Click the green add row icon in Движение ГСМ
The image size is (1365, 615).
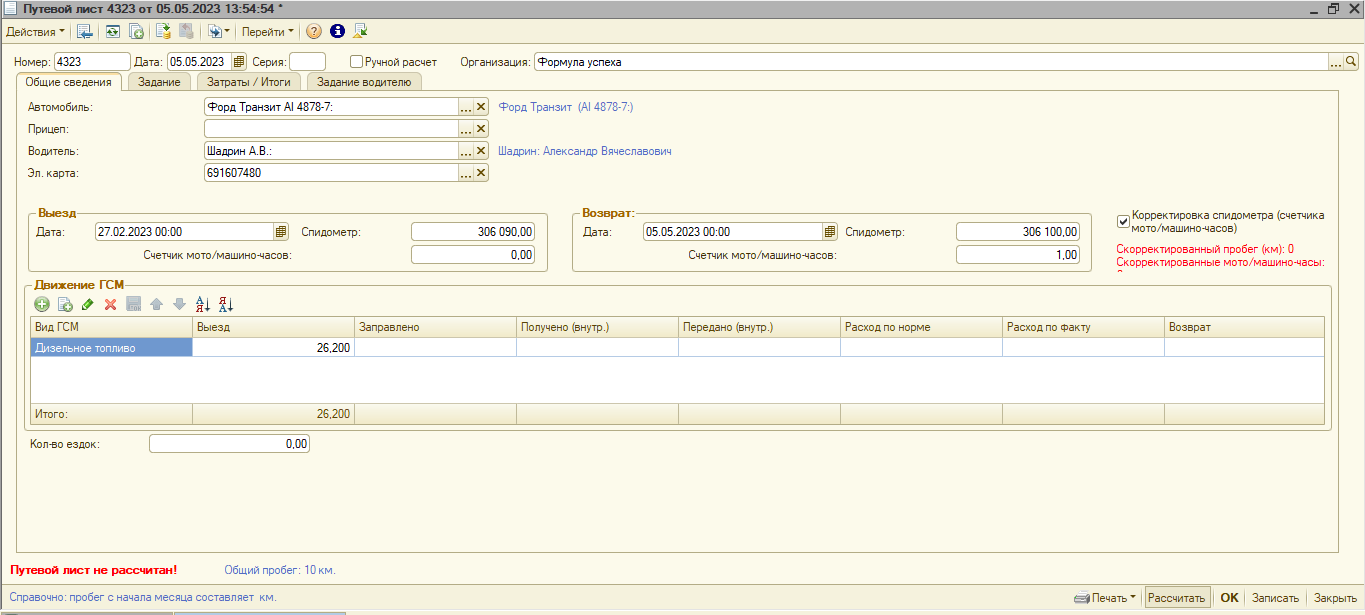pos(42,304)
